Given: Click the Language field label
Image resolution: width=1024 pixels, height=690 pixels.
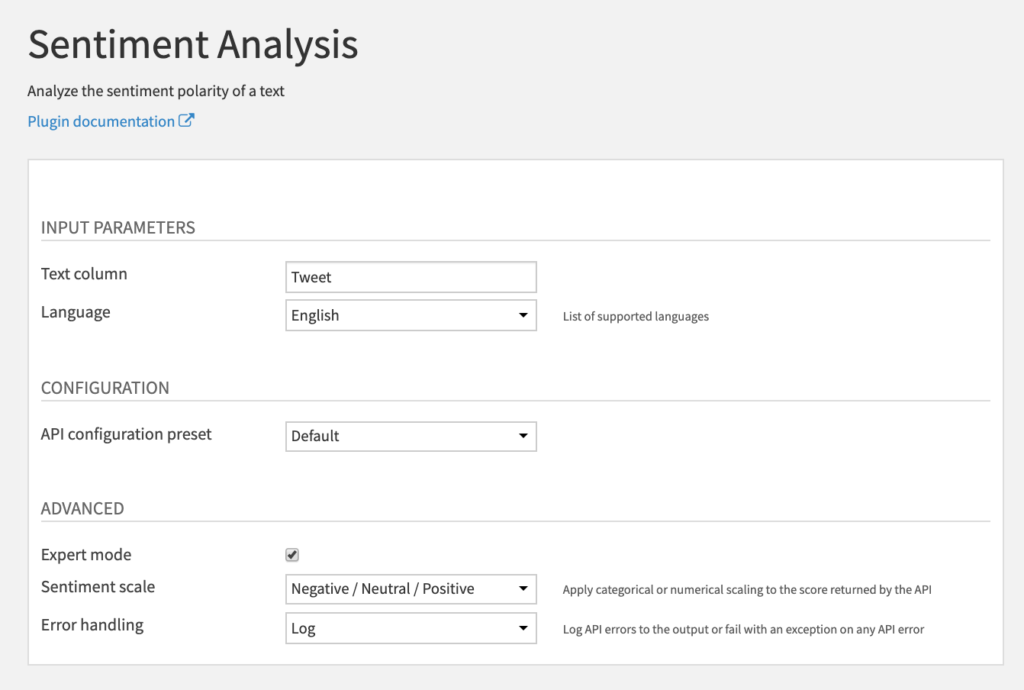Looking at the screenshot, I should (x=76, y=313).
